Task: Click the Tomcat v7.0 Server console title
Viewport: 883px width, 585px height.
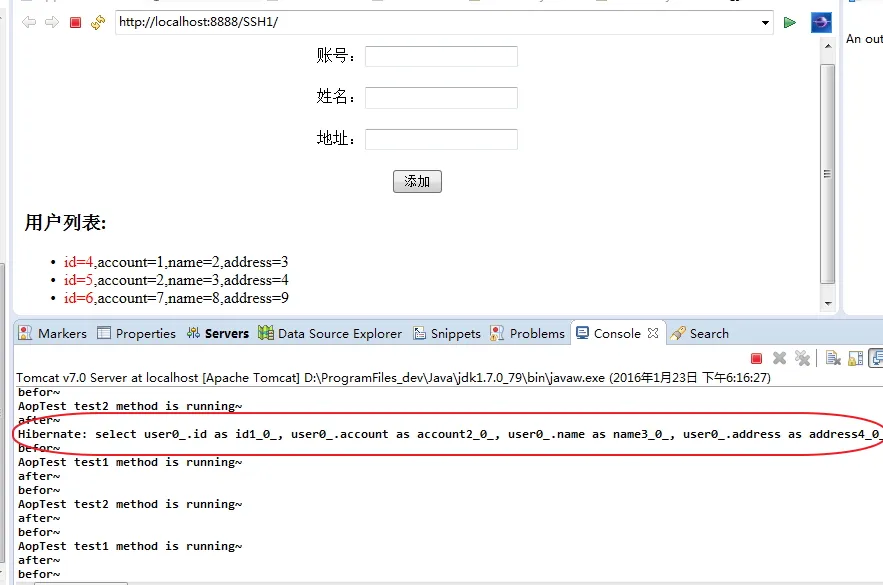Action: [x=393, y=377]
